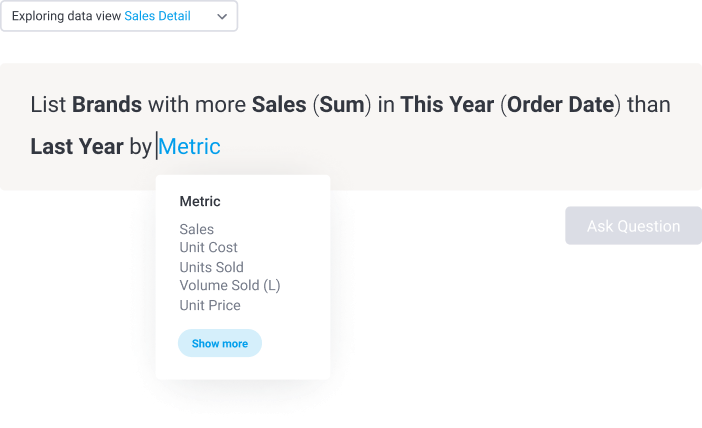Select Units Sold in the suggestion popup

click(x=211, y=267)
